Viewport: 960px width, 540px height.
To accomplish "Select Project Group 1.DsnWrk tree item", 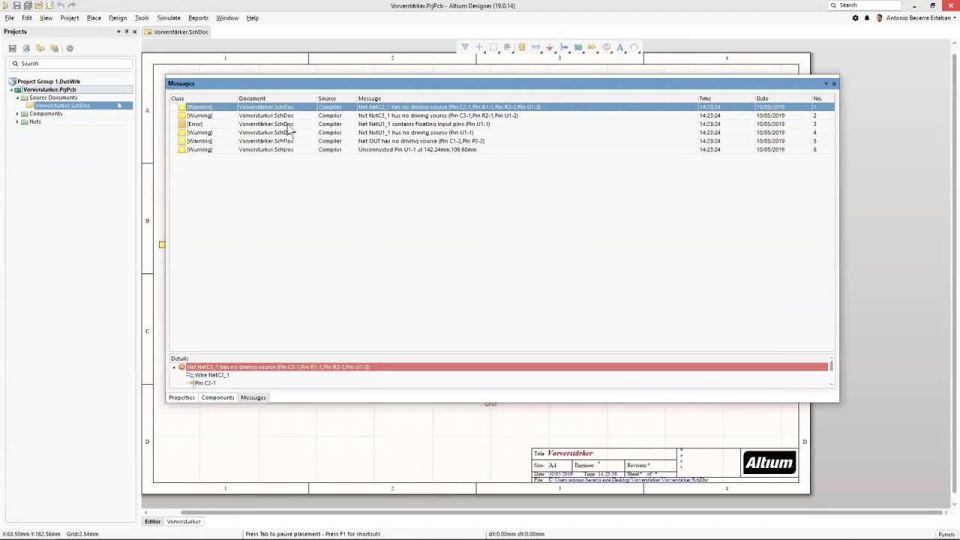I will click(x=48, y=81).
